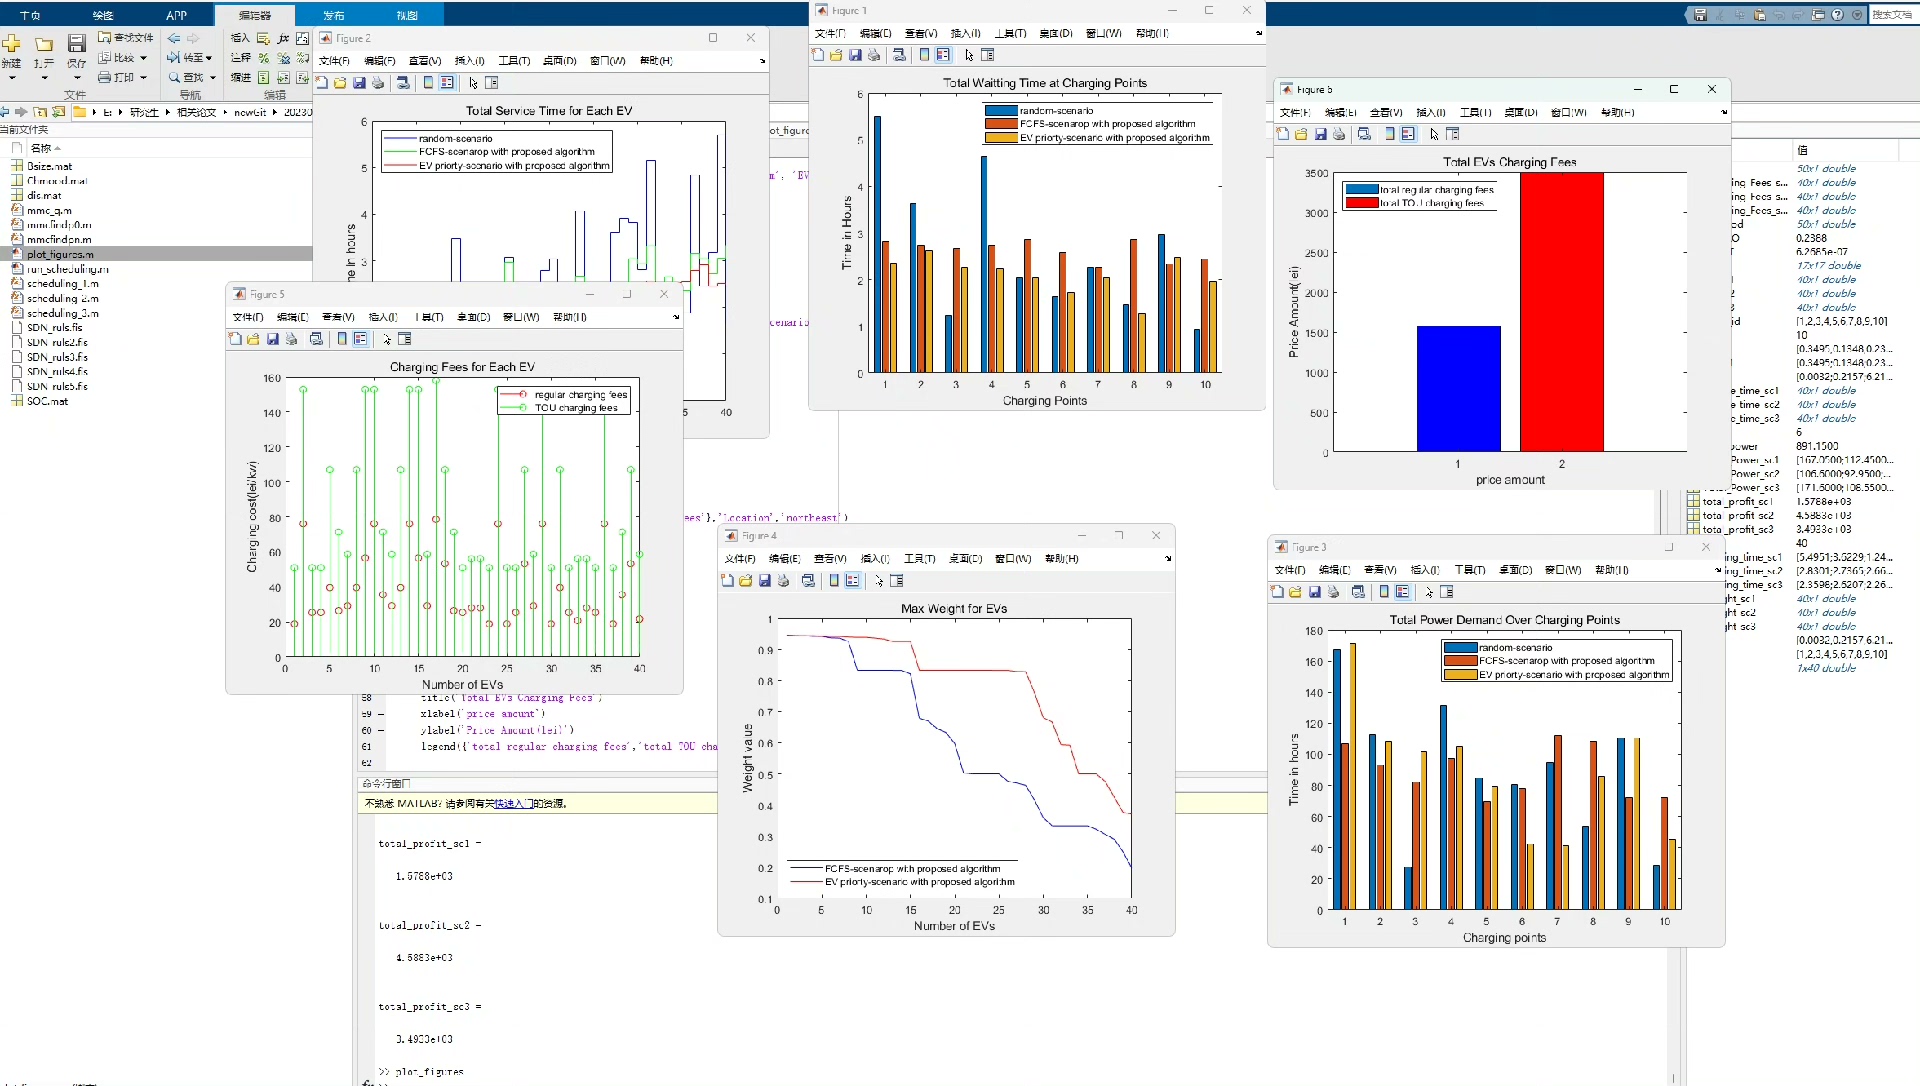Viewport: 1920px width, 1086px height.
Task: Click New Figure icon in Figure 5 toolbar
Action: 235,339
